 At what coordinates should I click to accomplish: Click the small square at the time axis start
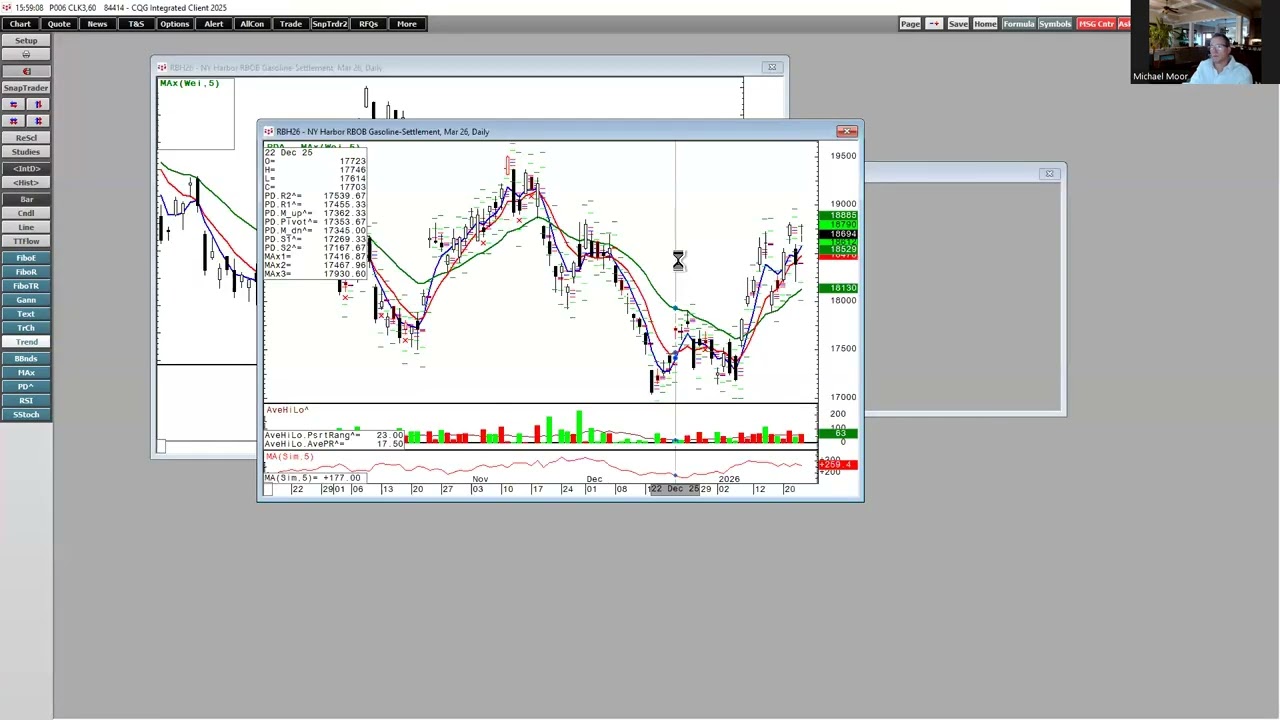[x=268, y=489]
